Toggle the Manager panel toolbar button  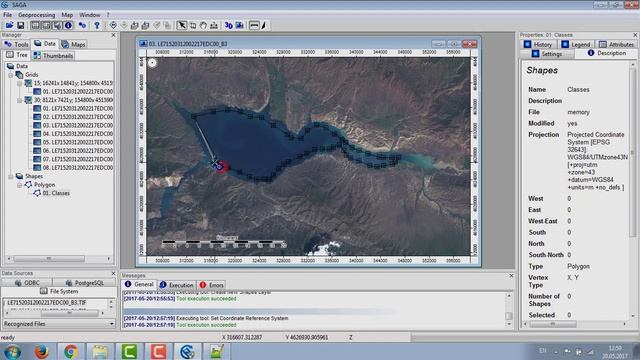[x=35, y=25]
